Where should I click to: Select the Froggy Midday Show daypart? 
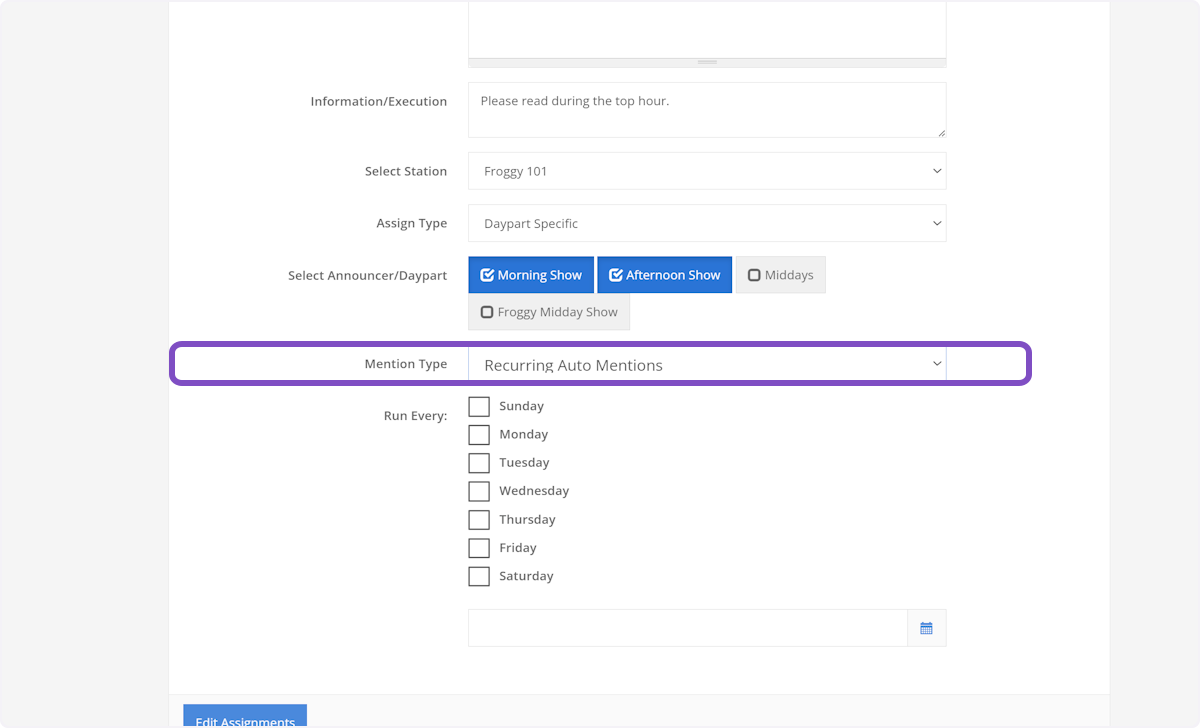pos(548,312)
